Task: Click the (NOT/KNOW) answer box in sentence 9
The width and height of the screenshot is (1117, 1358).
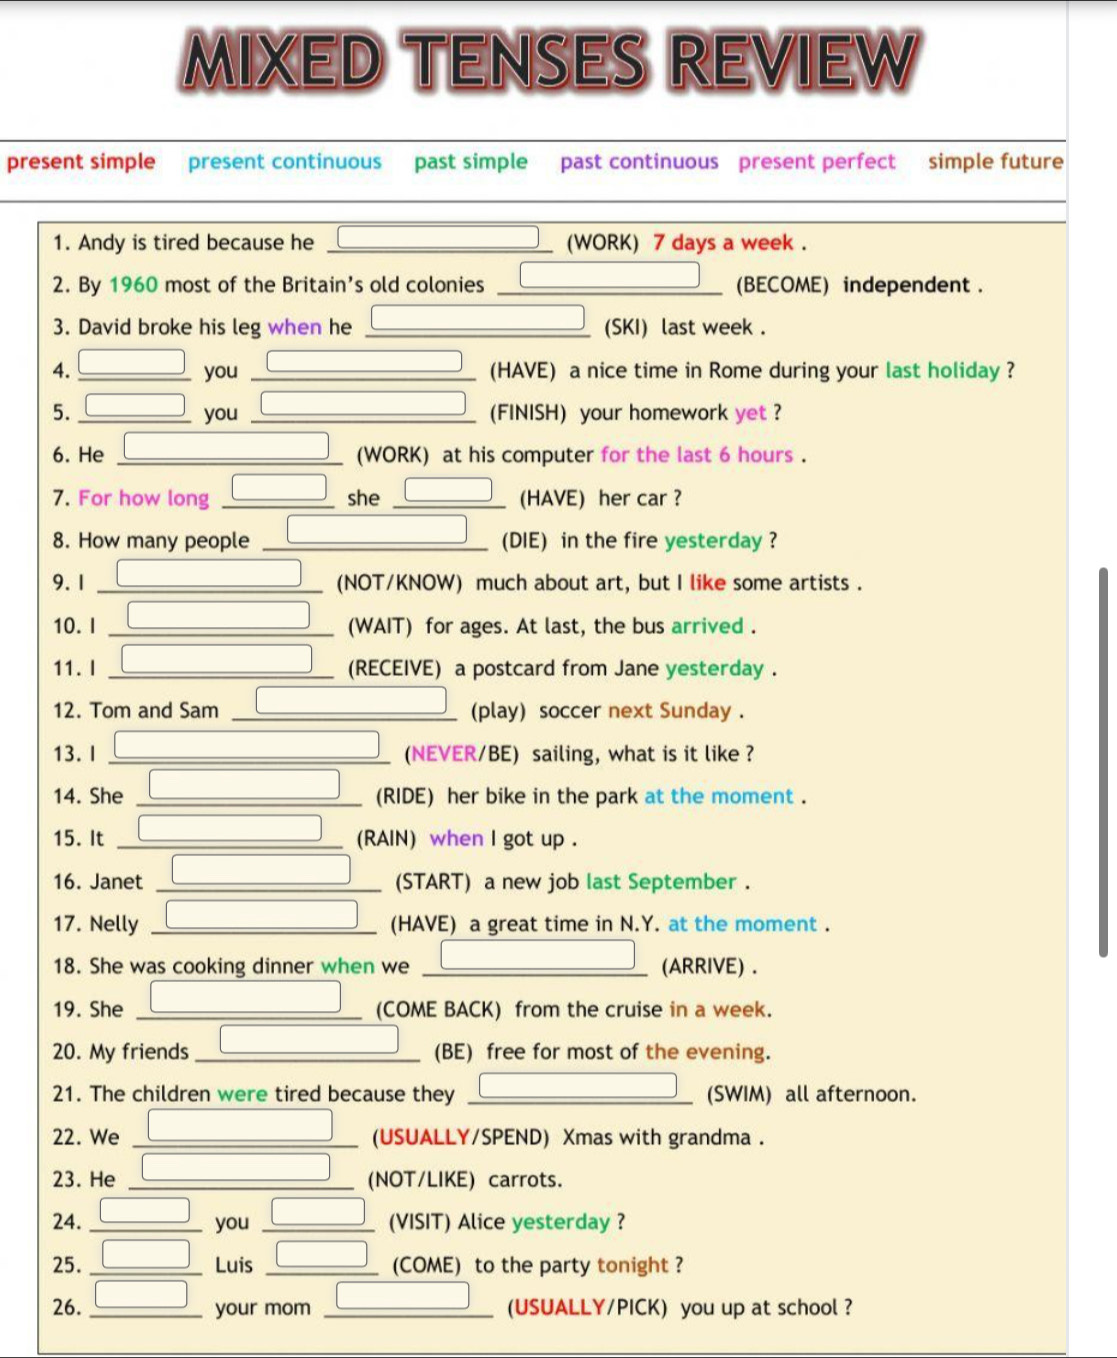Action: coord(209,573)
